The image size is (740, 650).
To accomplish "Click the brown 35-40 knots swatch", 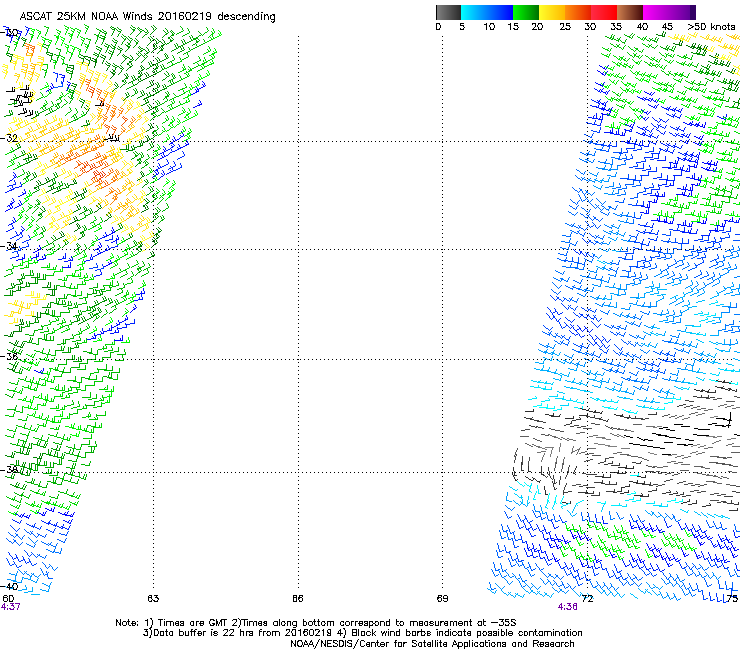I will [x=630, y=12].
